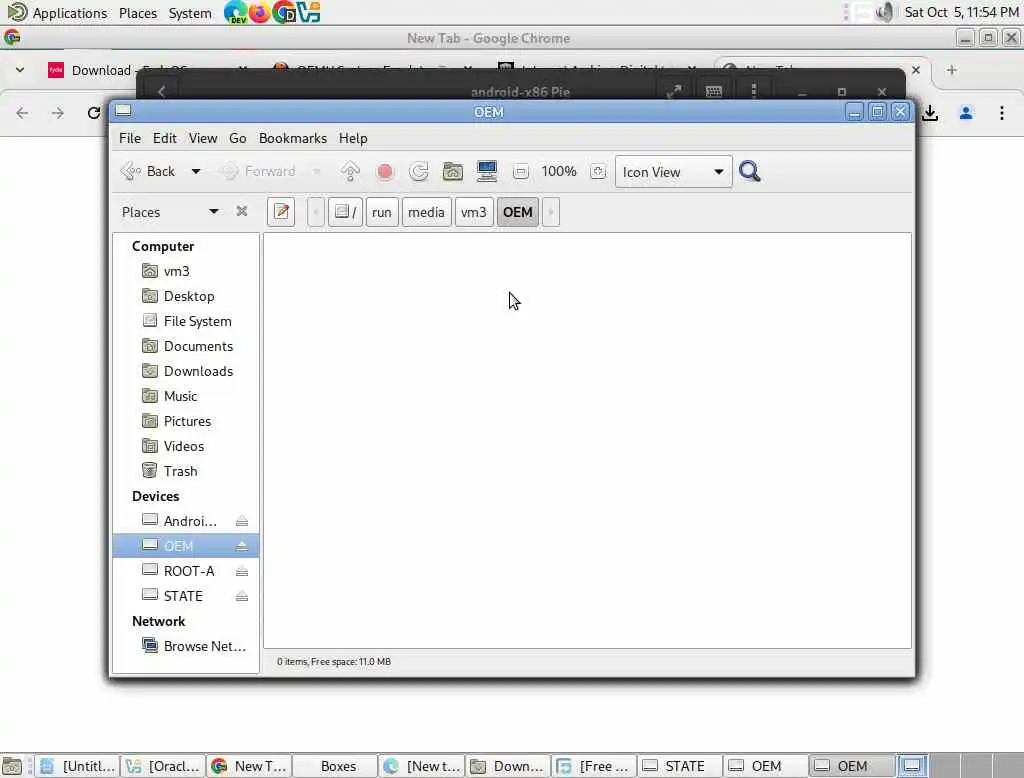Image resolution: width=1024 pixels, height=778 pixels.
Task: Go up to parent folder arrow icon
Action: coord(350,171)
